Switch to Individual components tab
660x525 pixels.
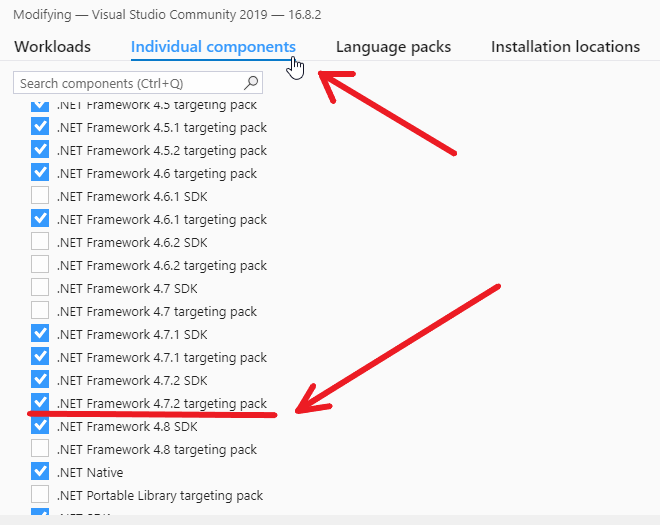(x=213, y=47)
